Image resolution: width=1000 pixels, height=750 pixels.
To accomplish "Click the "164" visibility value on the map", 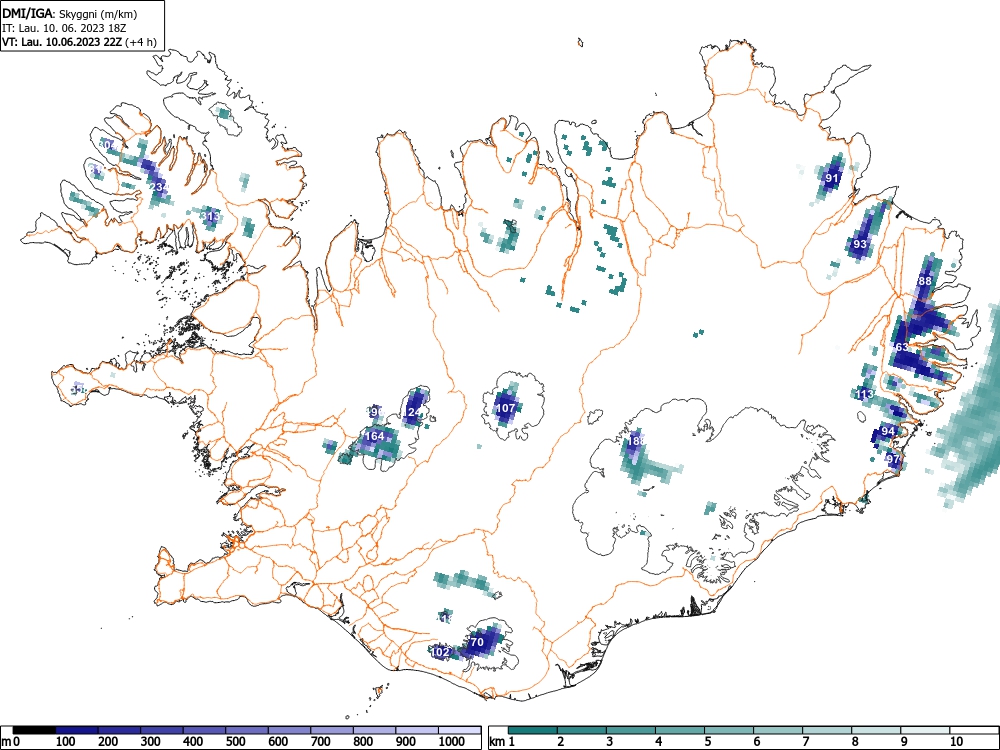I will pos(374,436).
